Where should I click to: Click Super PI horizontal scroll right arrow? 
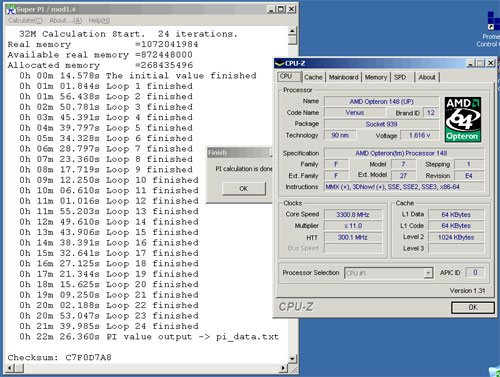[284, 368]
